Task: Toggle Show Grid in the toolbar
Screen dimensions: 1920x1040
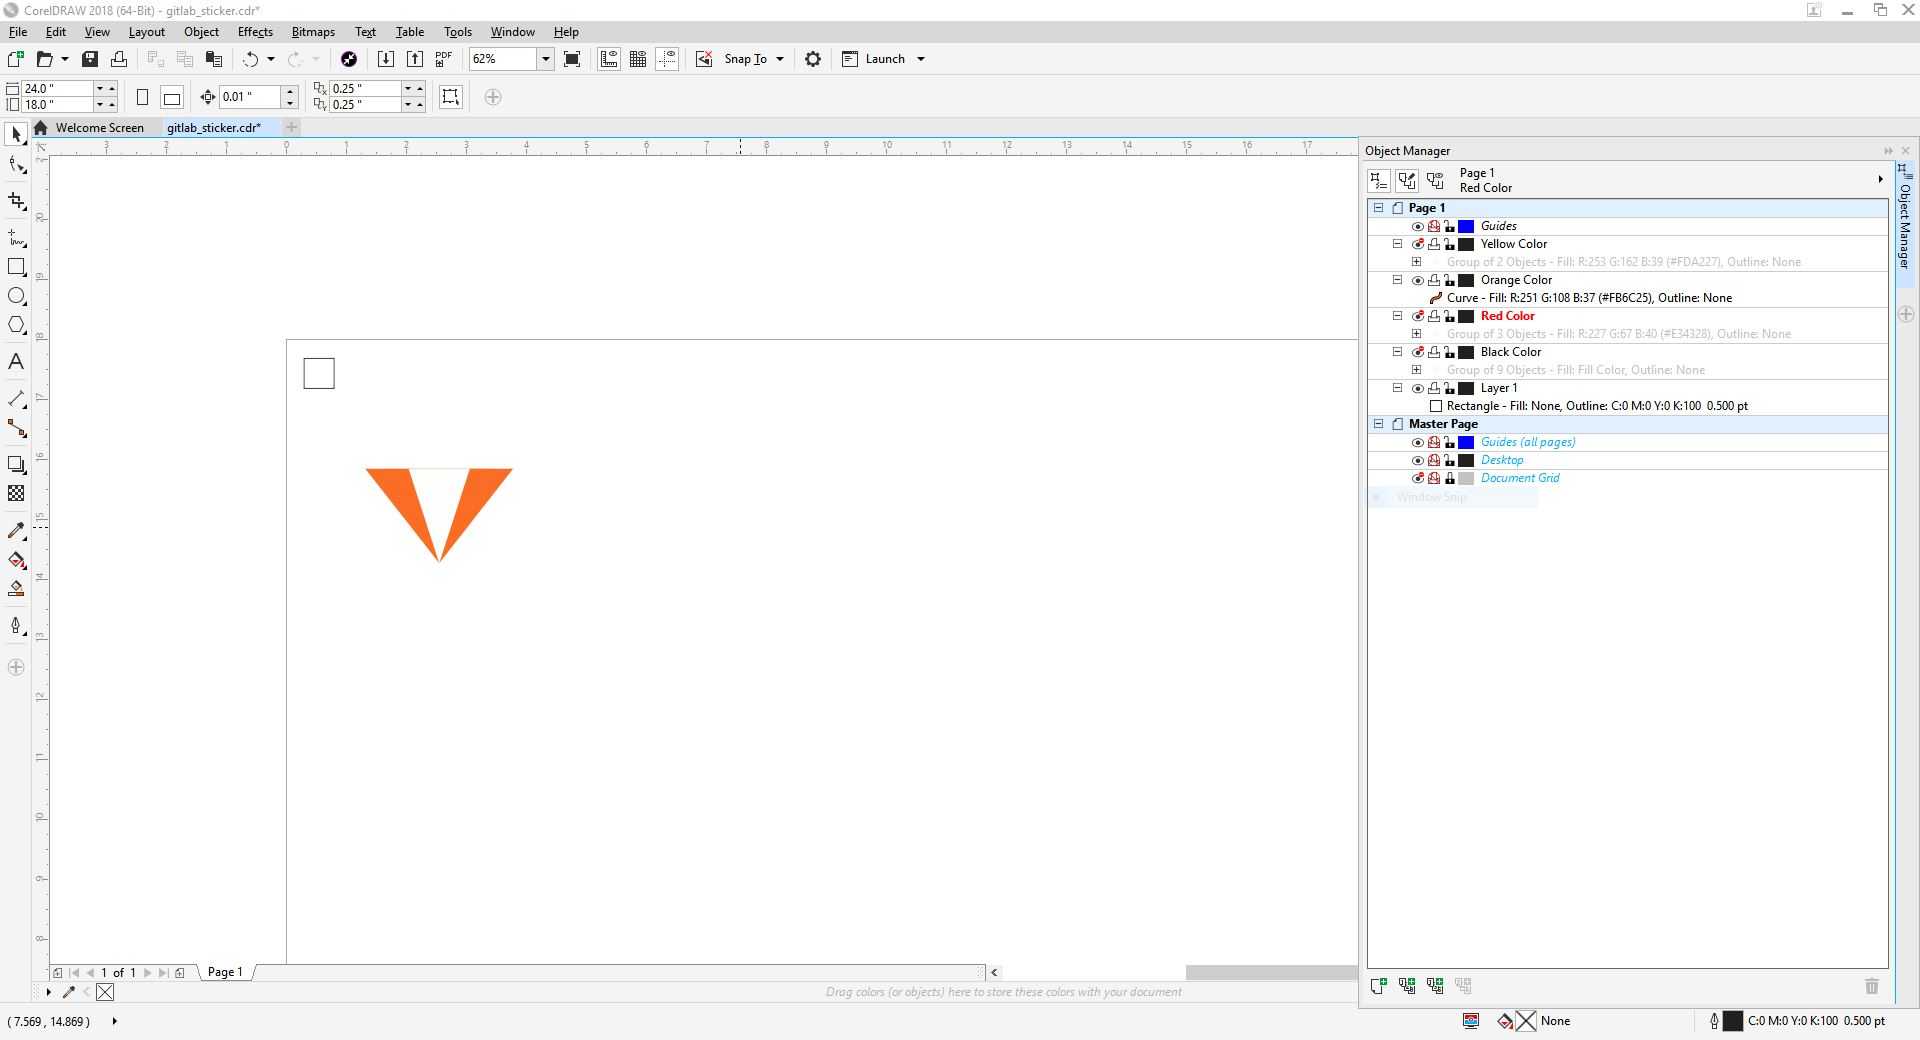Action: coord(638,59)
